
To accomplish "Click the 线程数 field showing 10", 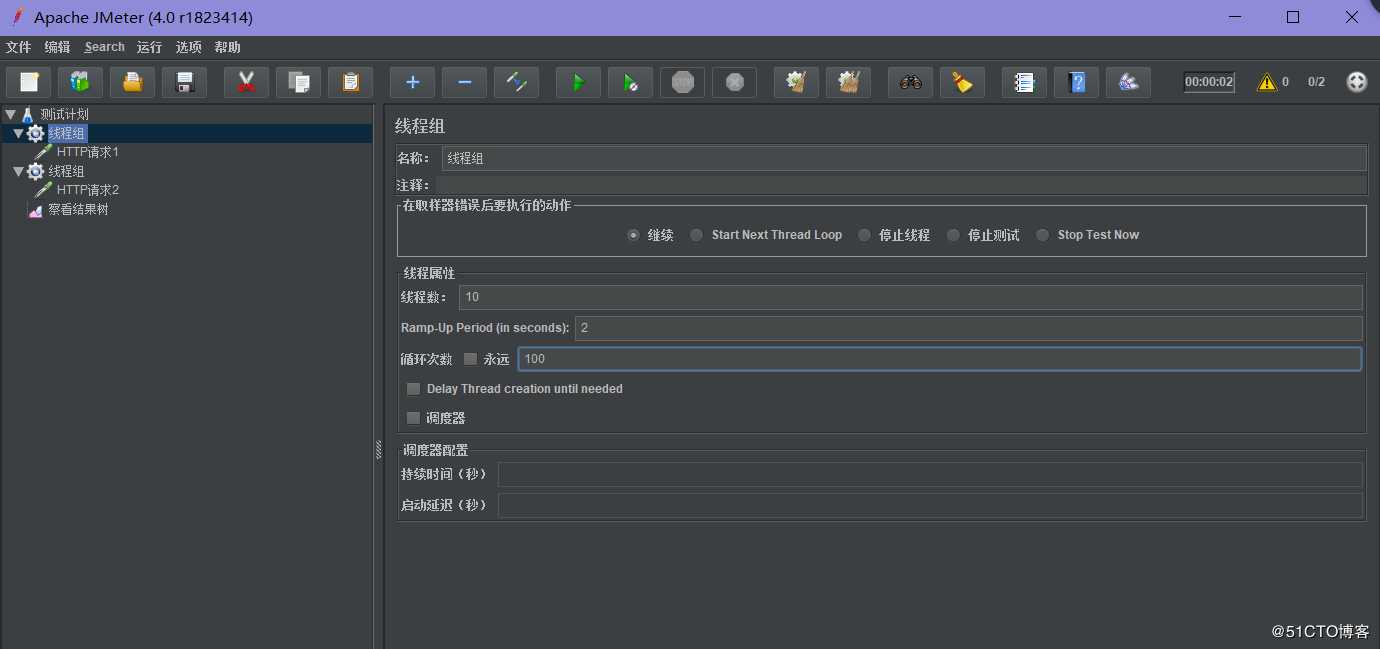I will [910, 297].
